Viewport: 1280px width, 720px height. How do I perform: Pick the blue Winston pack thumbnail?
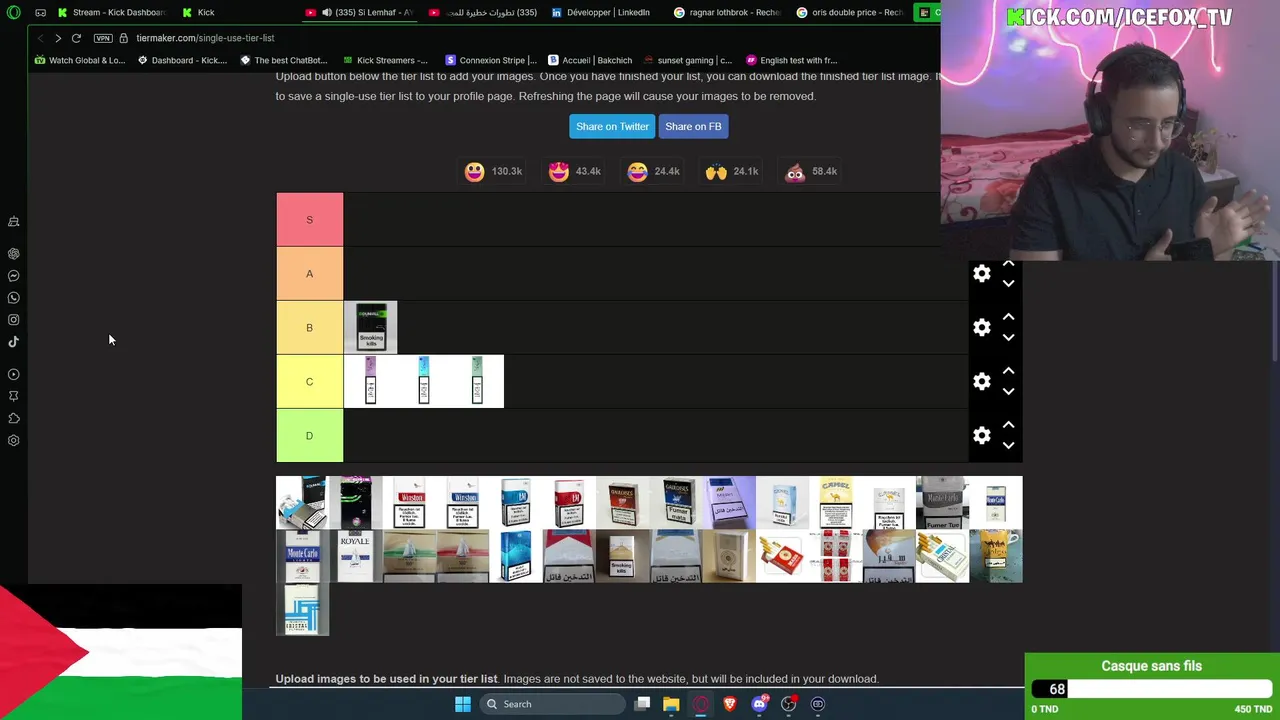pyautogui.click(x=462, y=502)
